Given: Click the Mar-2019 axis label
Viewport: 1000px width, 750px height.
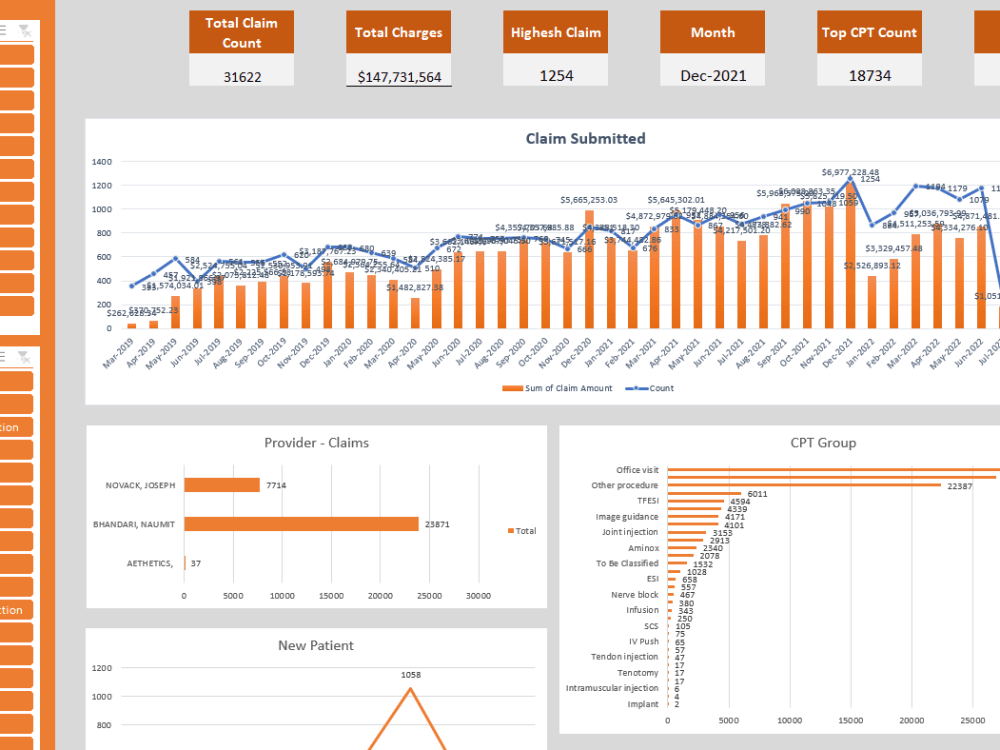Looking at the screenshot, I should [x=118, y=353].
